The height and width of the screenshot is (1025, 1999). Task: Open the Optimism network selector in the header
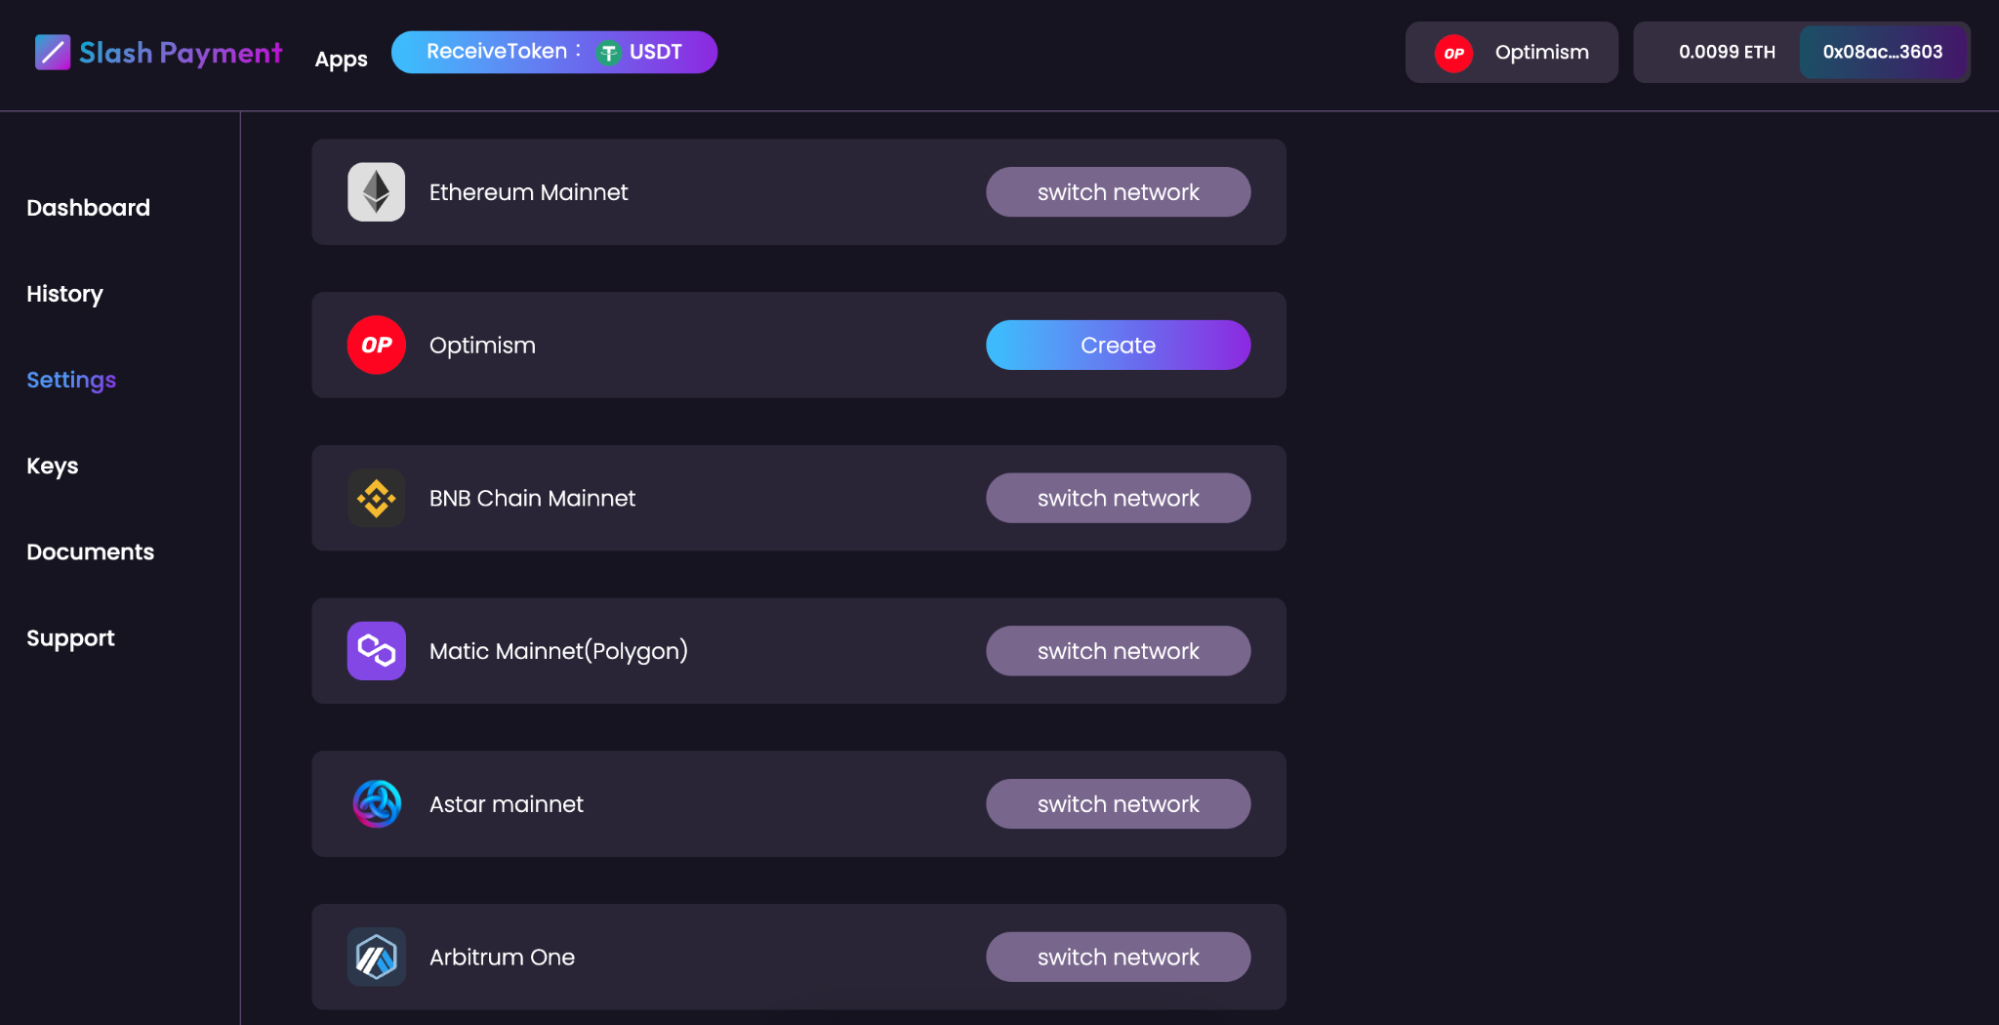1510,52
